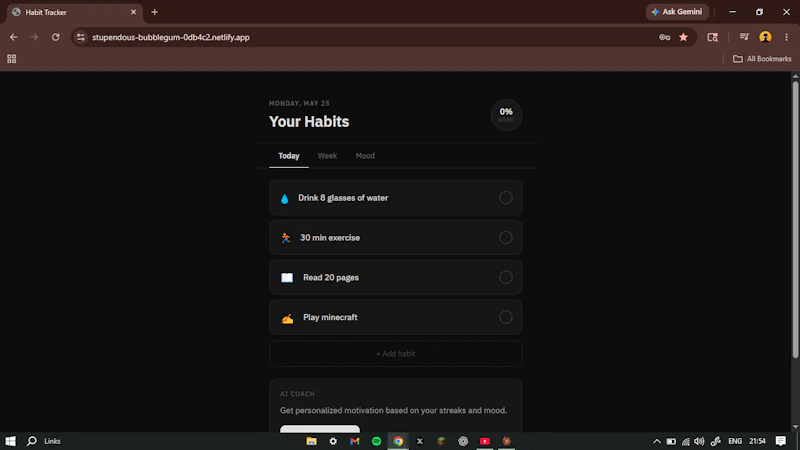Click the book icon for reading
This screenshot has height=450, width=800.
pyautogui.click(x=287, y=278)
